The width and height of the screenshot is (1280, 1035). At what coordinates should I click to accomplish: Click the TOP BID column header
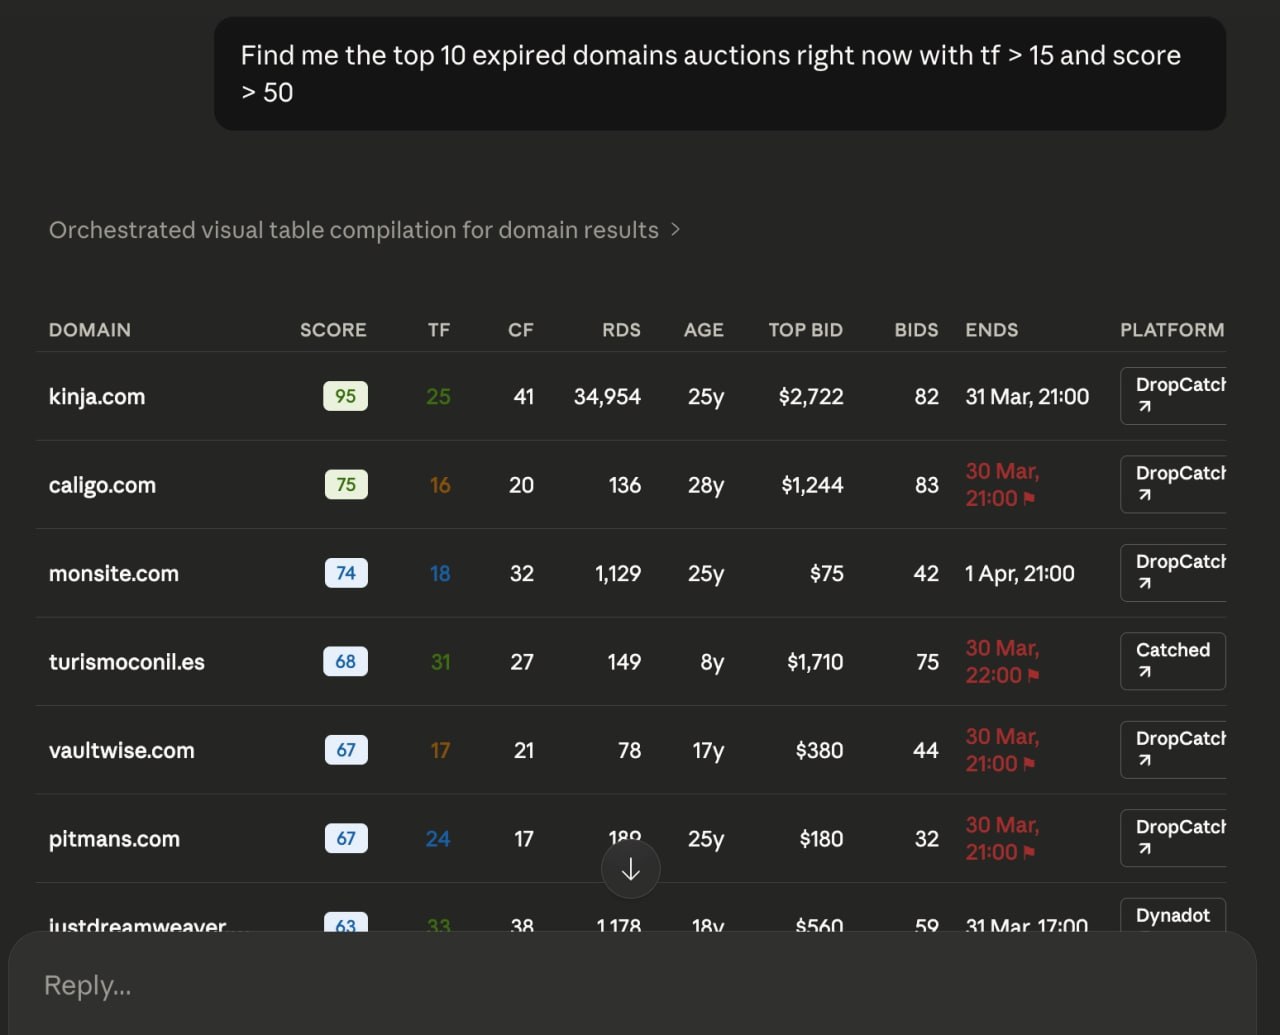tap(805, 330)
